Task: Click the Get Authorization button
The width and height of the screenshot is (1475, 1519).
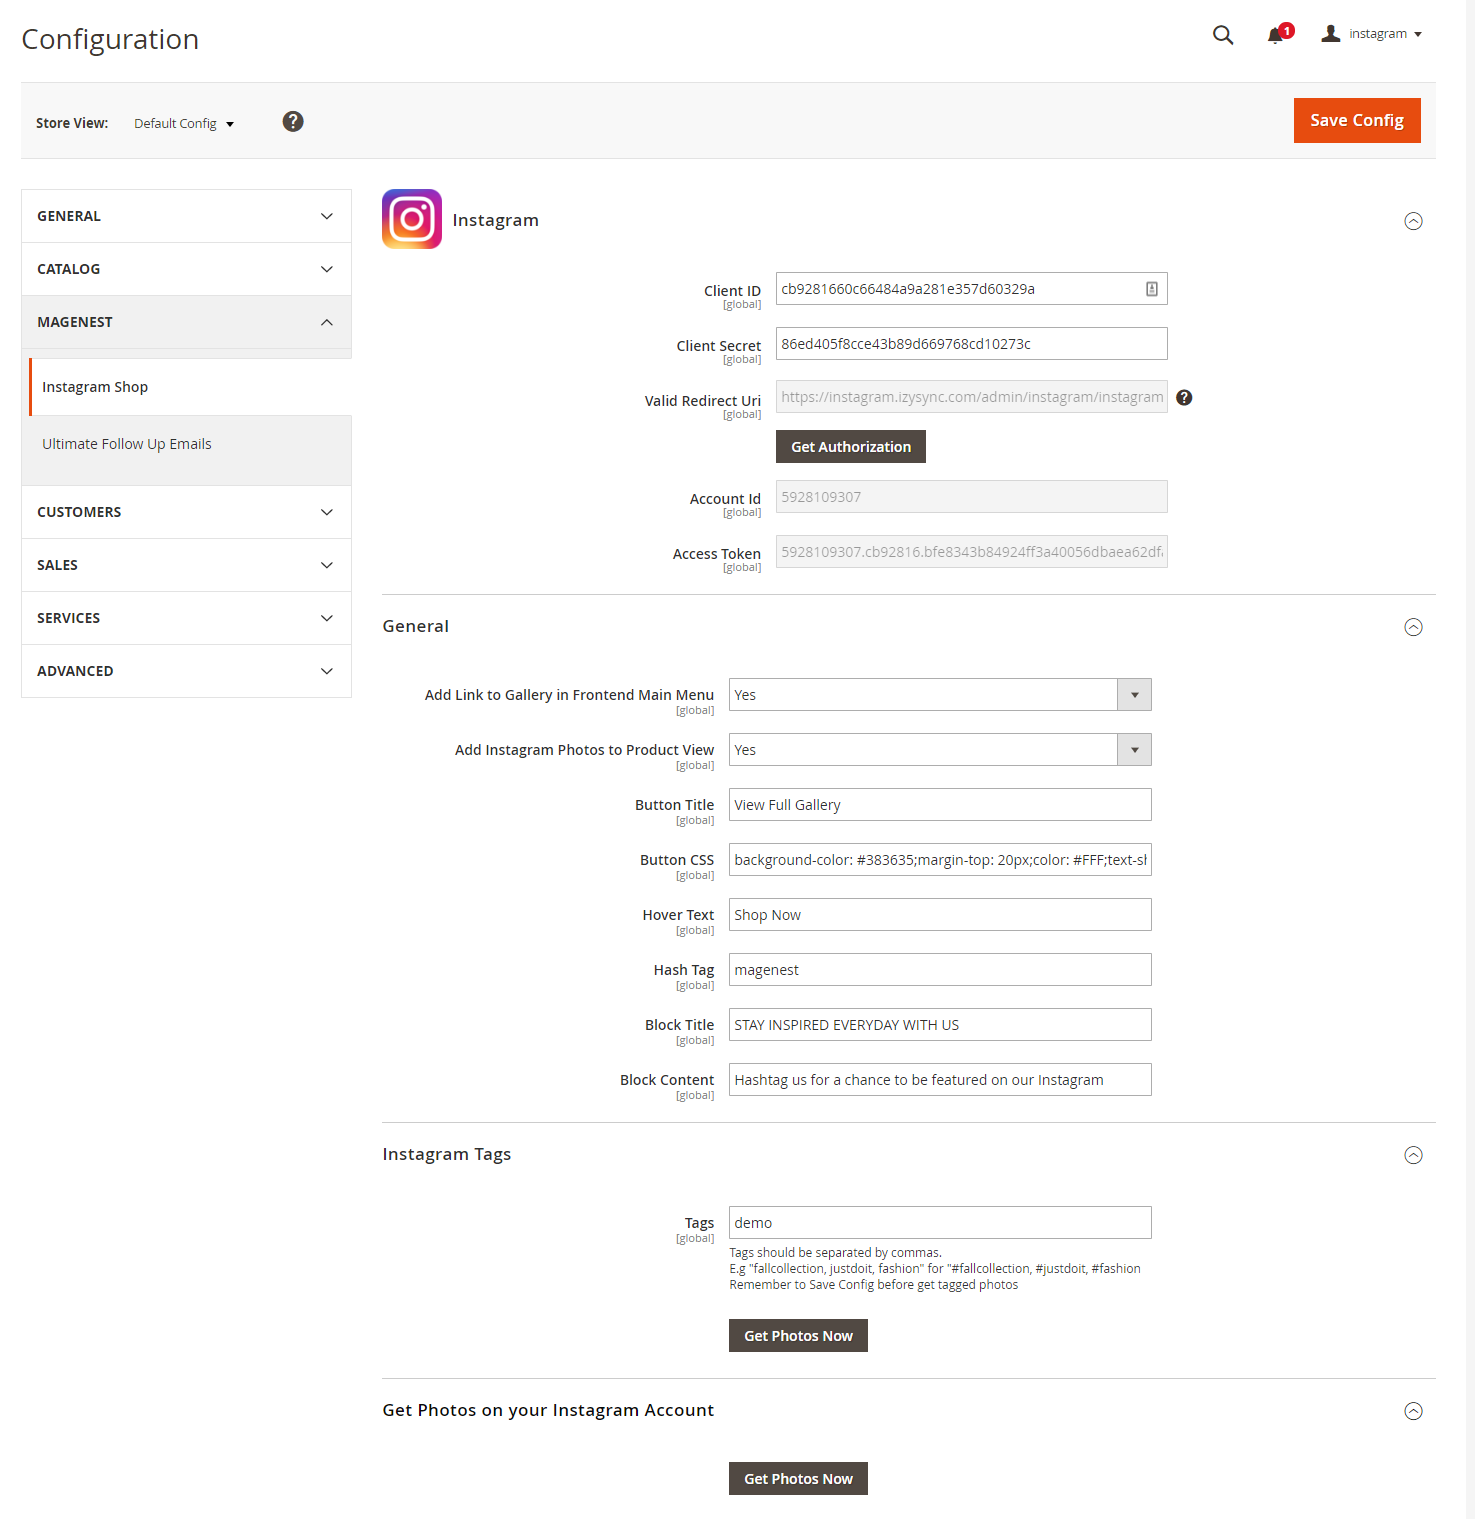Action: (x=851, y=447)
